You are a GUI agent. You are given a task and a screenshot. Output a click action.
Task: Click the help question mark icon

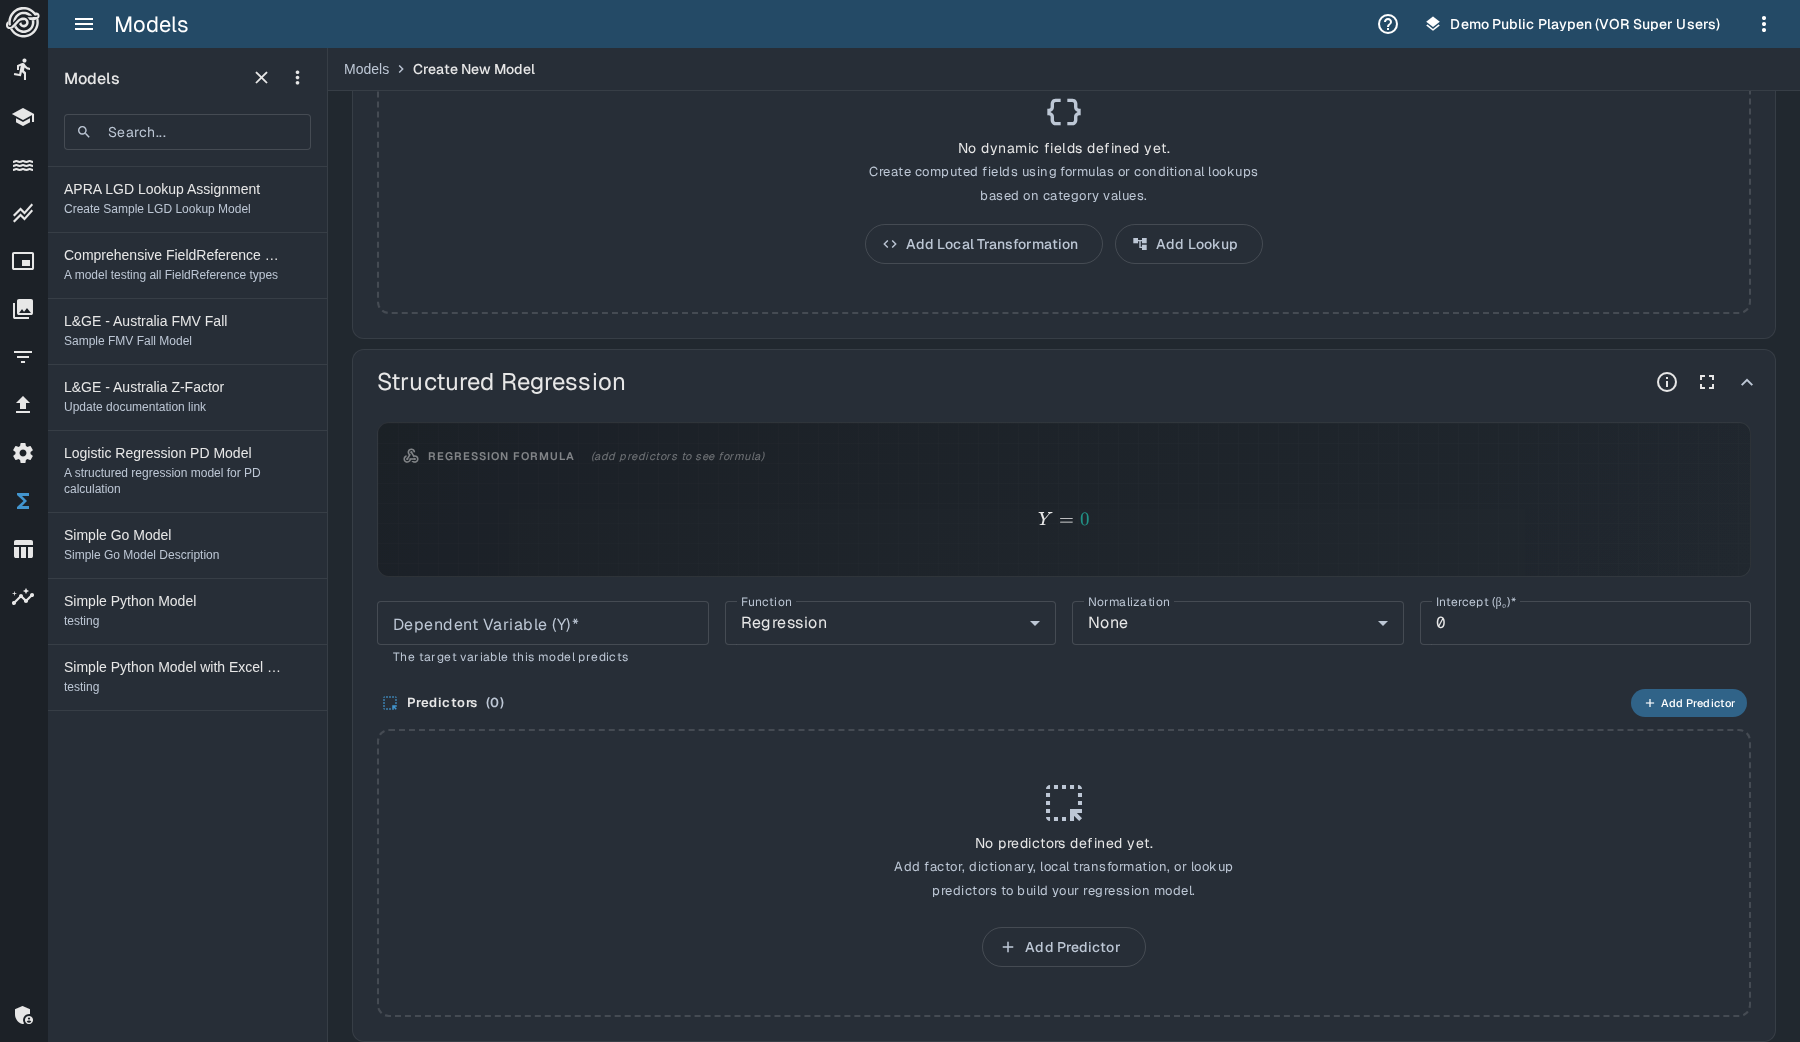pos(1388,24)
